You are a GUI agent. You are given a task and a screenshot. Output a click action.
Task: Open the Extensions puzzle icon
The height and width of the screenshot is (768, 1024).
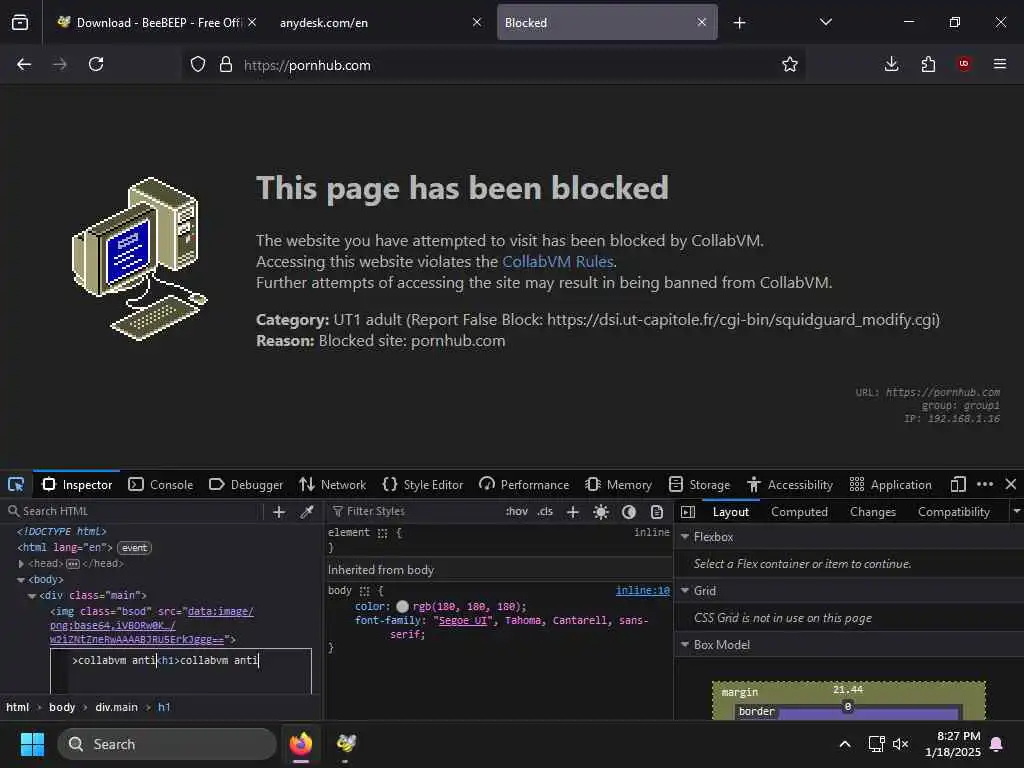pyautogui.click(x=928, y=64)
